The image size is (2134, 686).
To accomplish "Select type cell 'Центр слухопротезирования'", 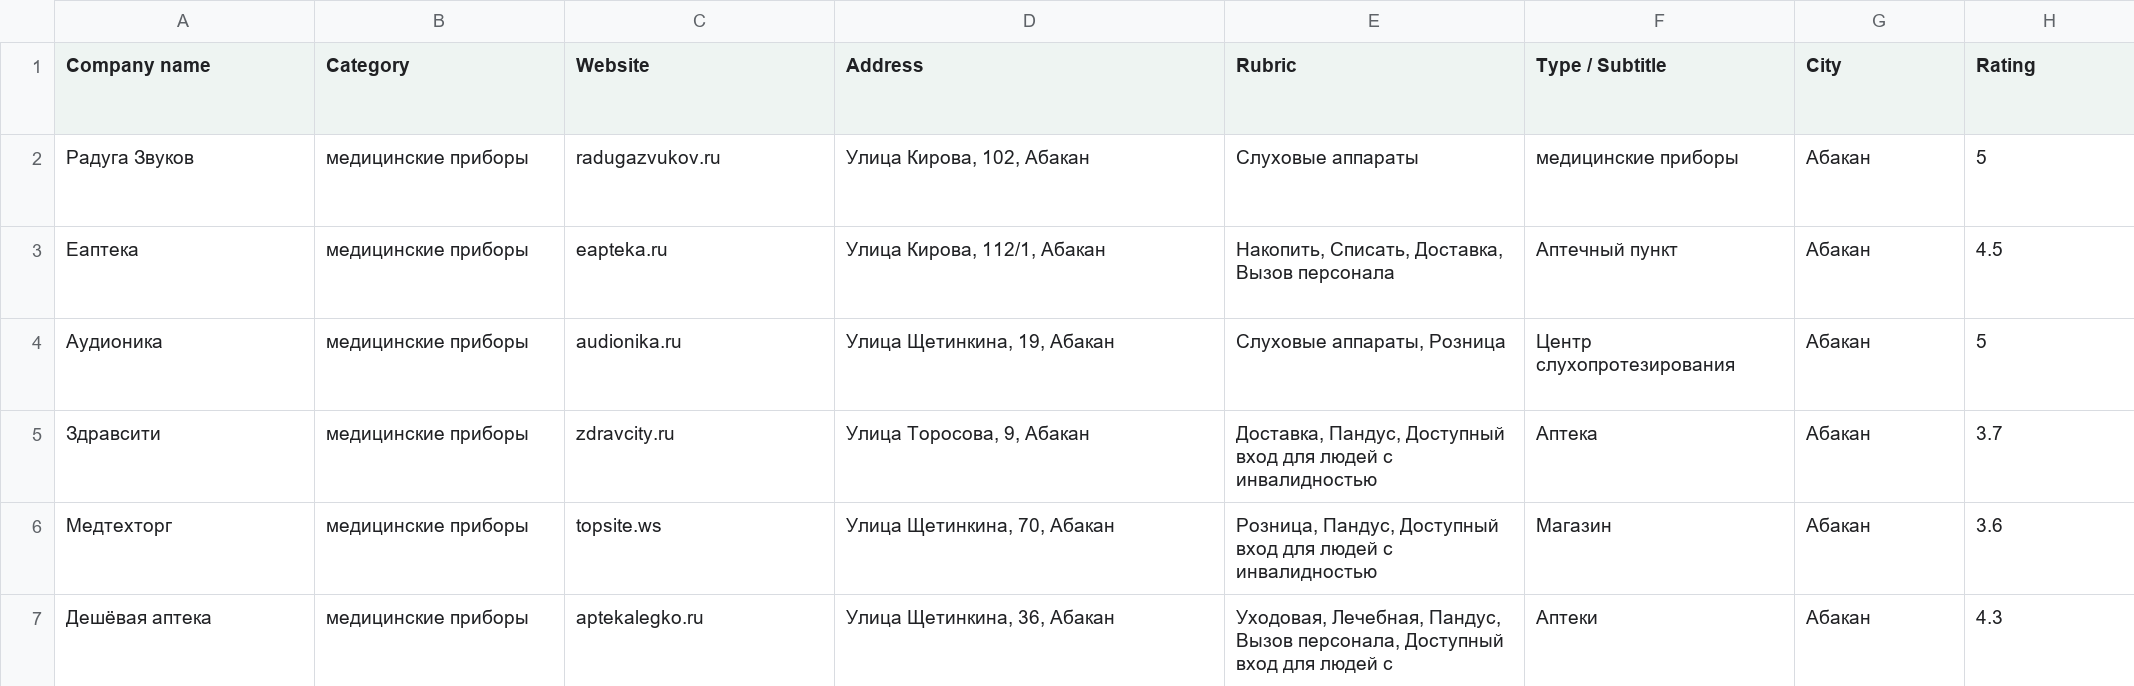I will tap(1659, 364).
